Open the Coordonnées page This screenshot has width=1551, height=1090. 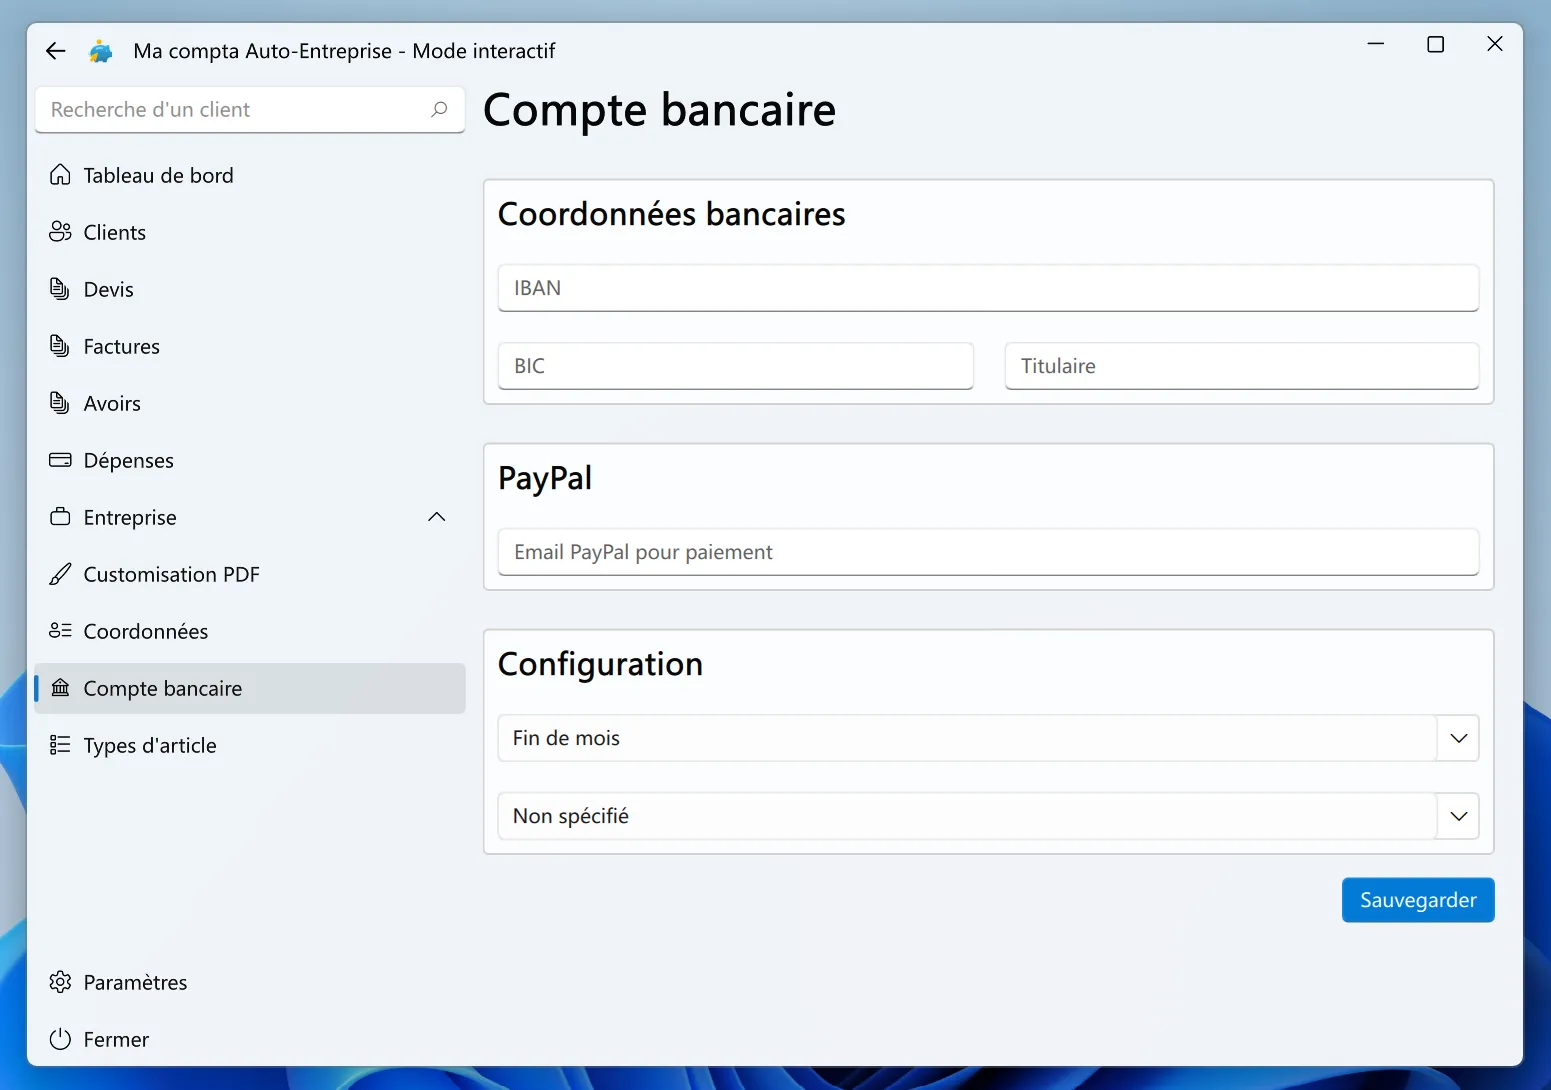coord(146,631)
